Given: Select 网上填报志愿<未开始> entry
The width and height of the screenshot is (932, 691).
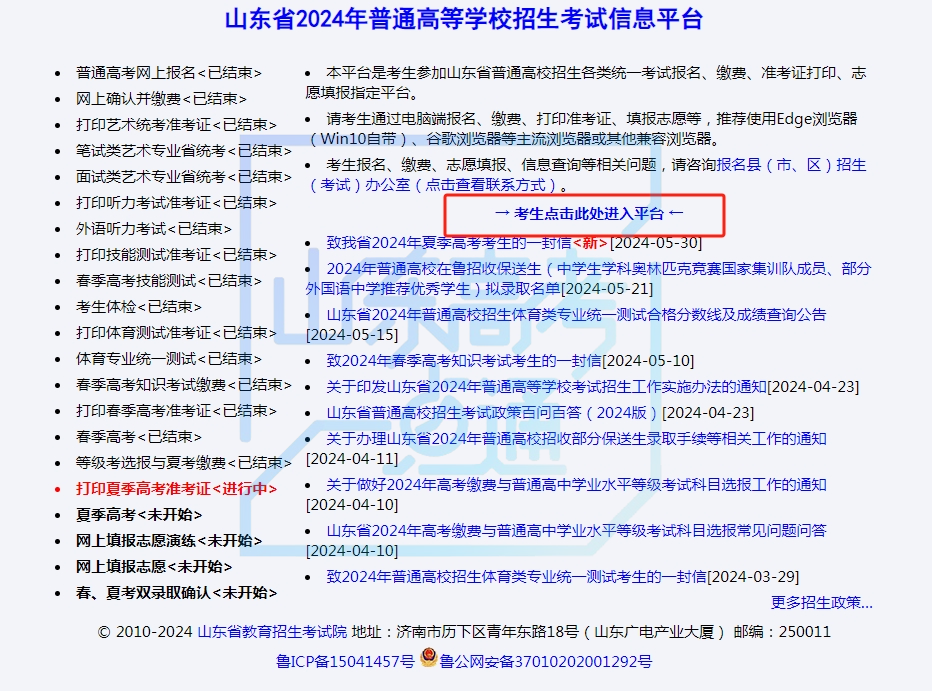Looking at the screenshot, I should click(153, 567).
